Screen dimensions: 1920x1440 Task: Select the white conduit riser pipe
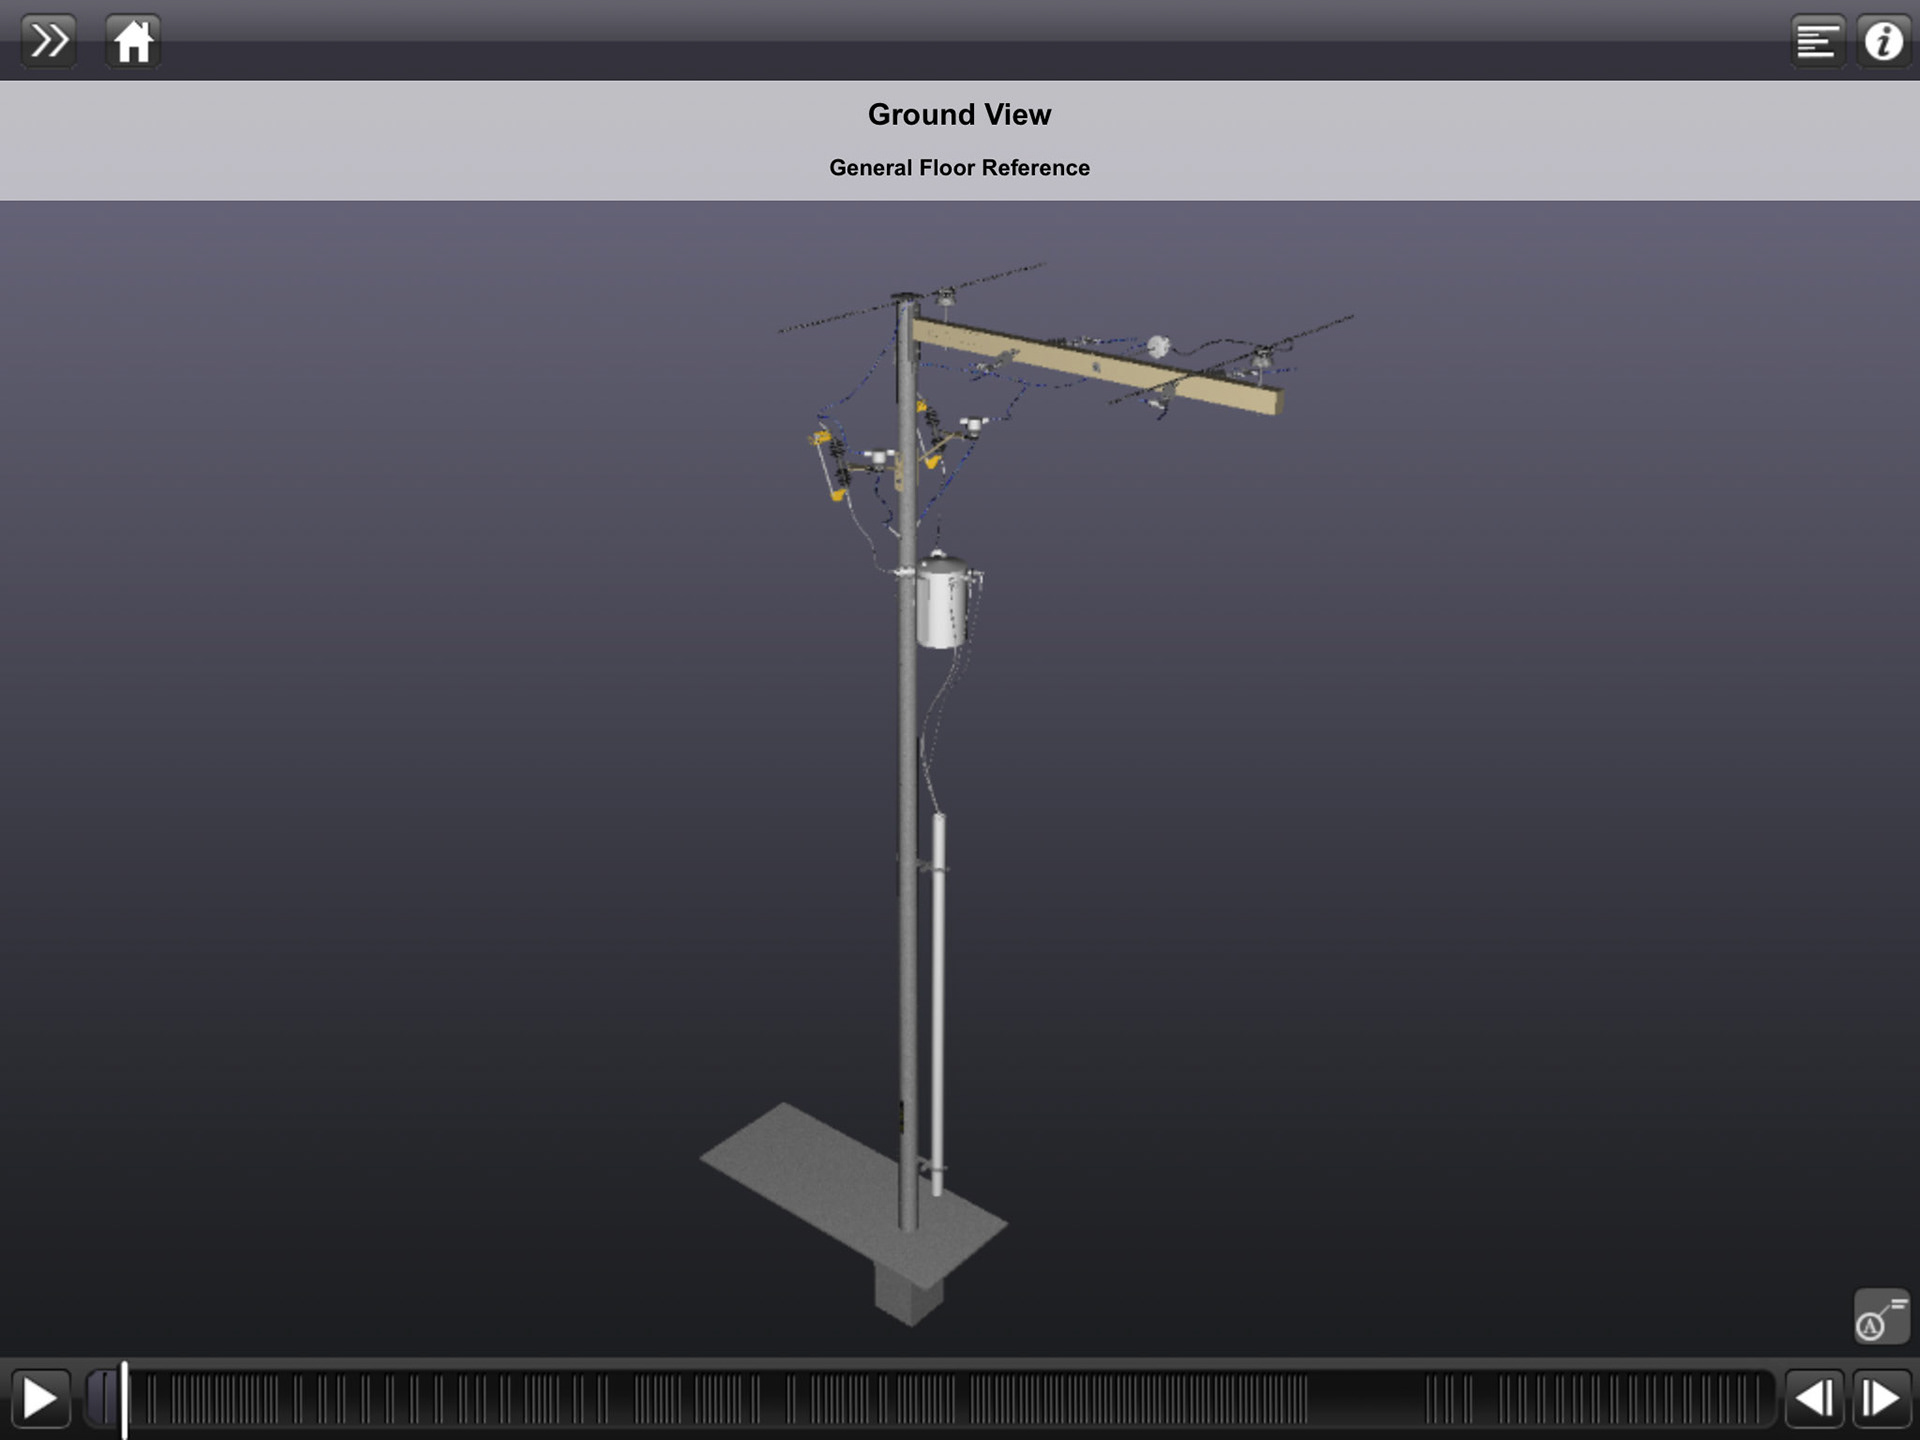(938, 1000)
